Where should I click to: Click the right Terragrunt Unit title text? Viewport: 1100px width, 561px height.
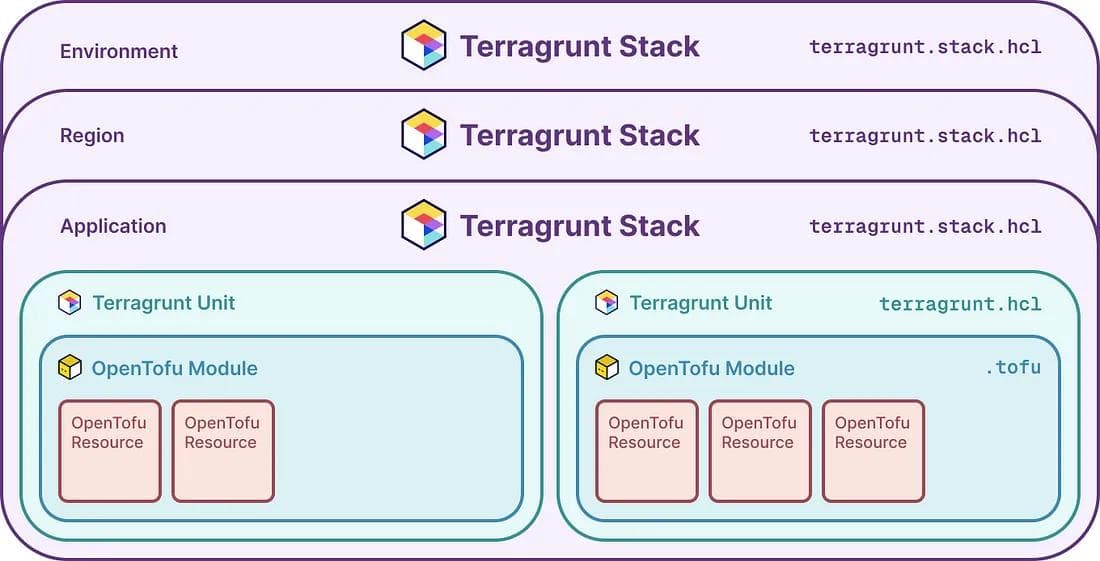(x=701, y=303)
